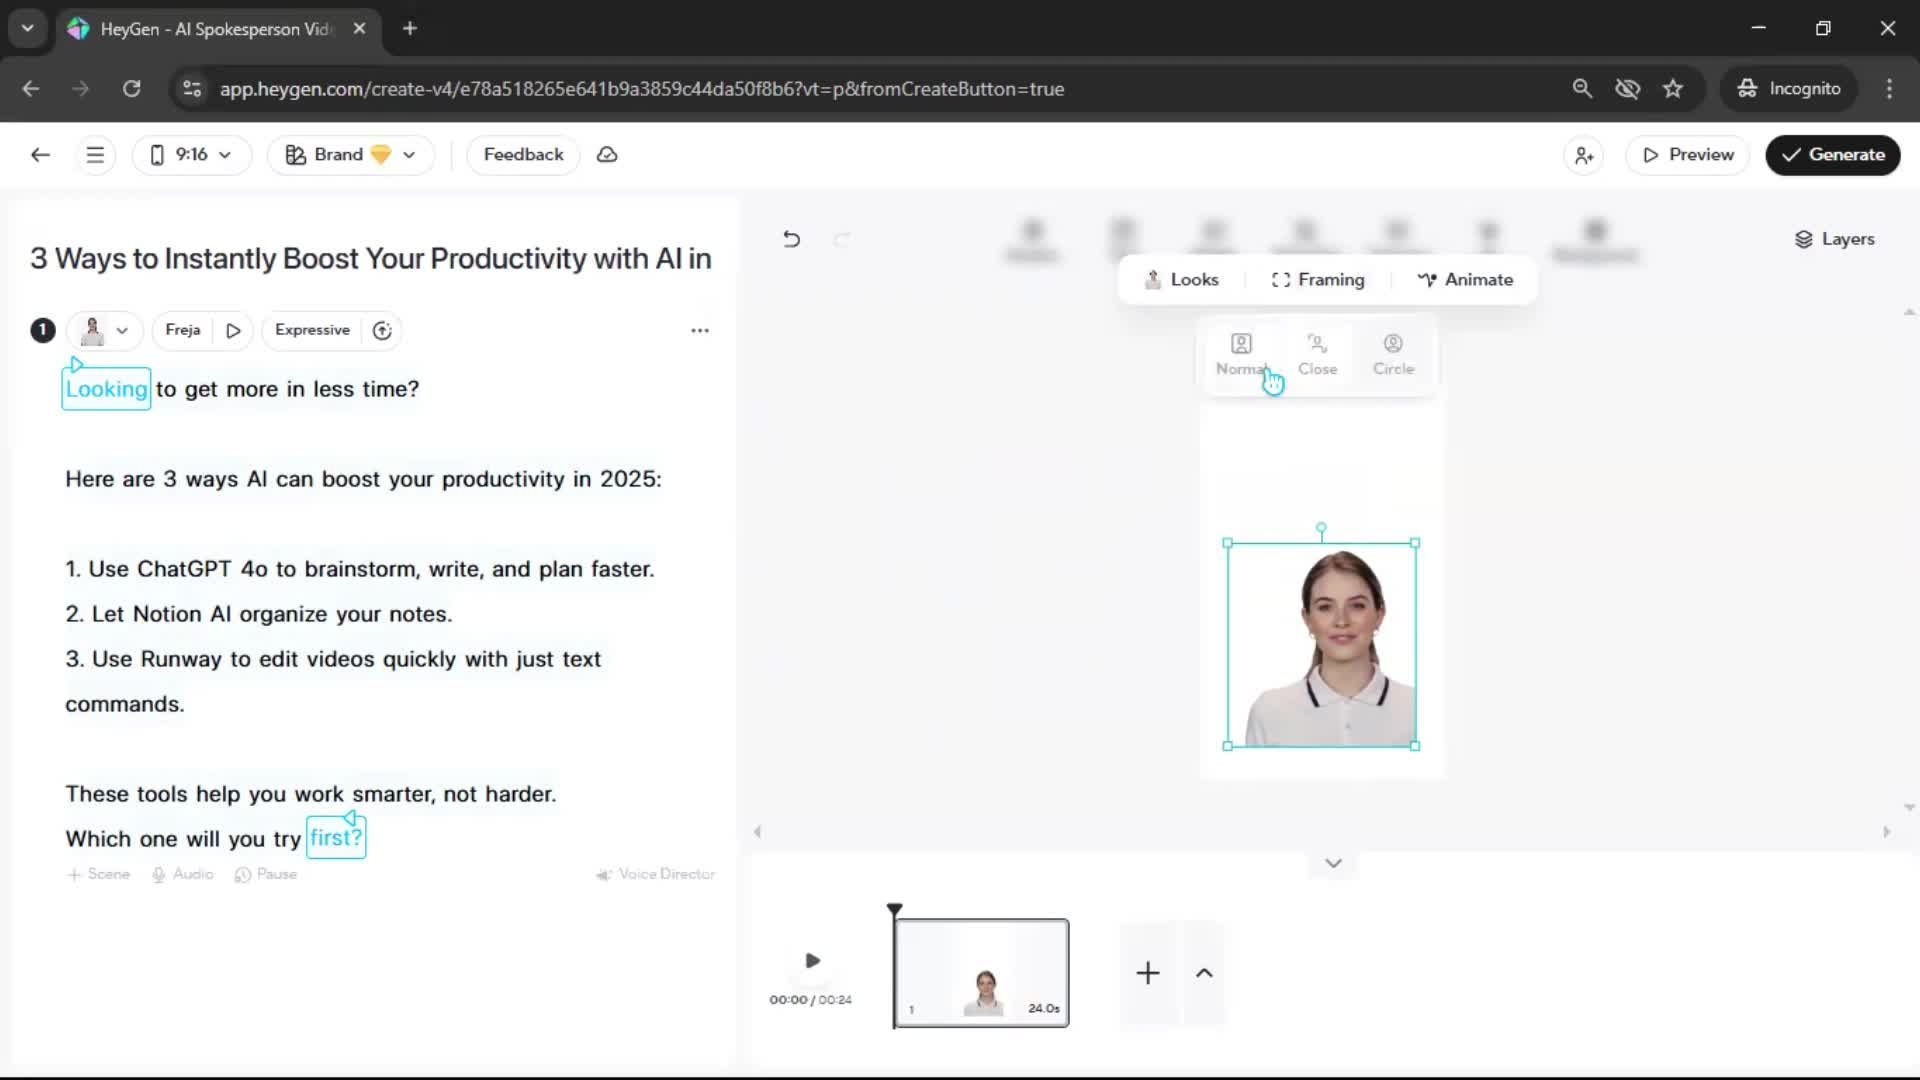
Task: Open the hamburger menu icon
Action: [x=95, y=155]
